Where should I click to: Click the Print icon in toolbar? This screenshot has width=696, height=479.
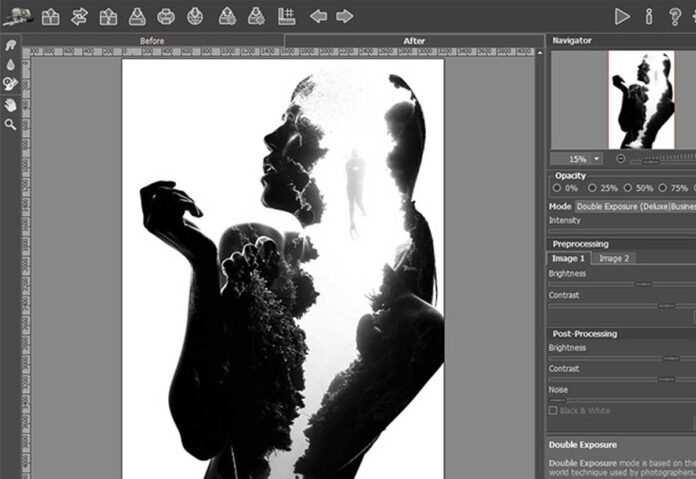pos(166,16)
